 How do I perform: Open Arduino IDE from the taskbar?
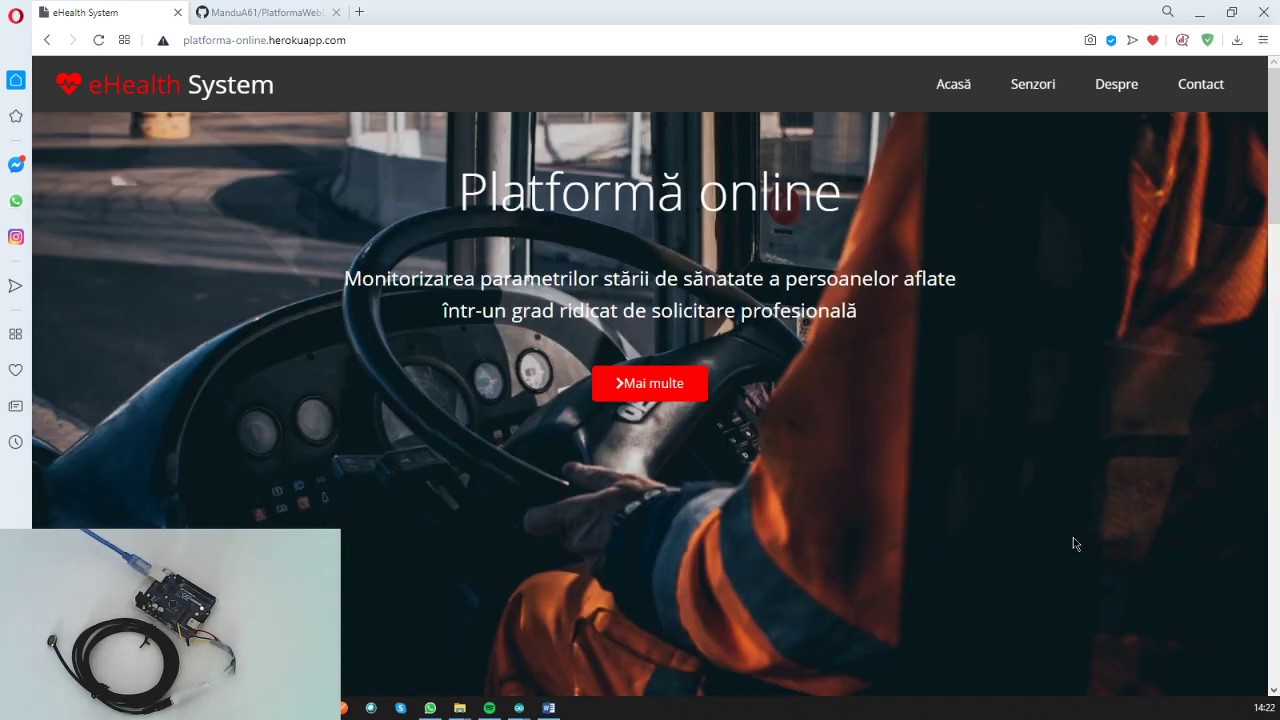click(519, 708)
